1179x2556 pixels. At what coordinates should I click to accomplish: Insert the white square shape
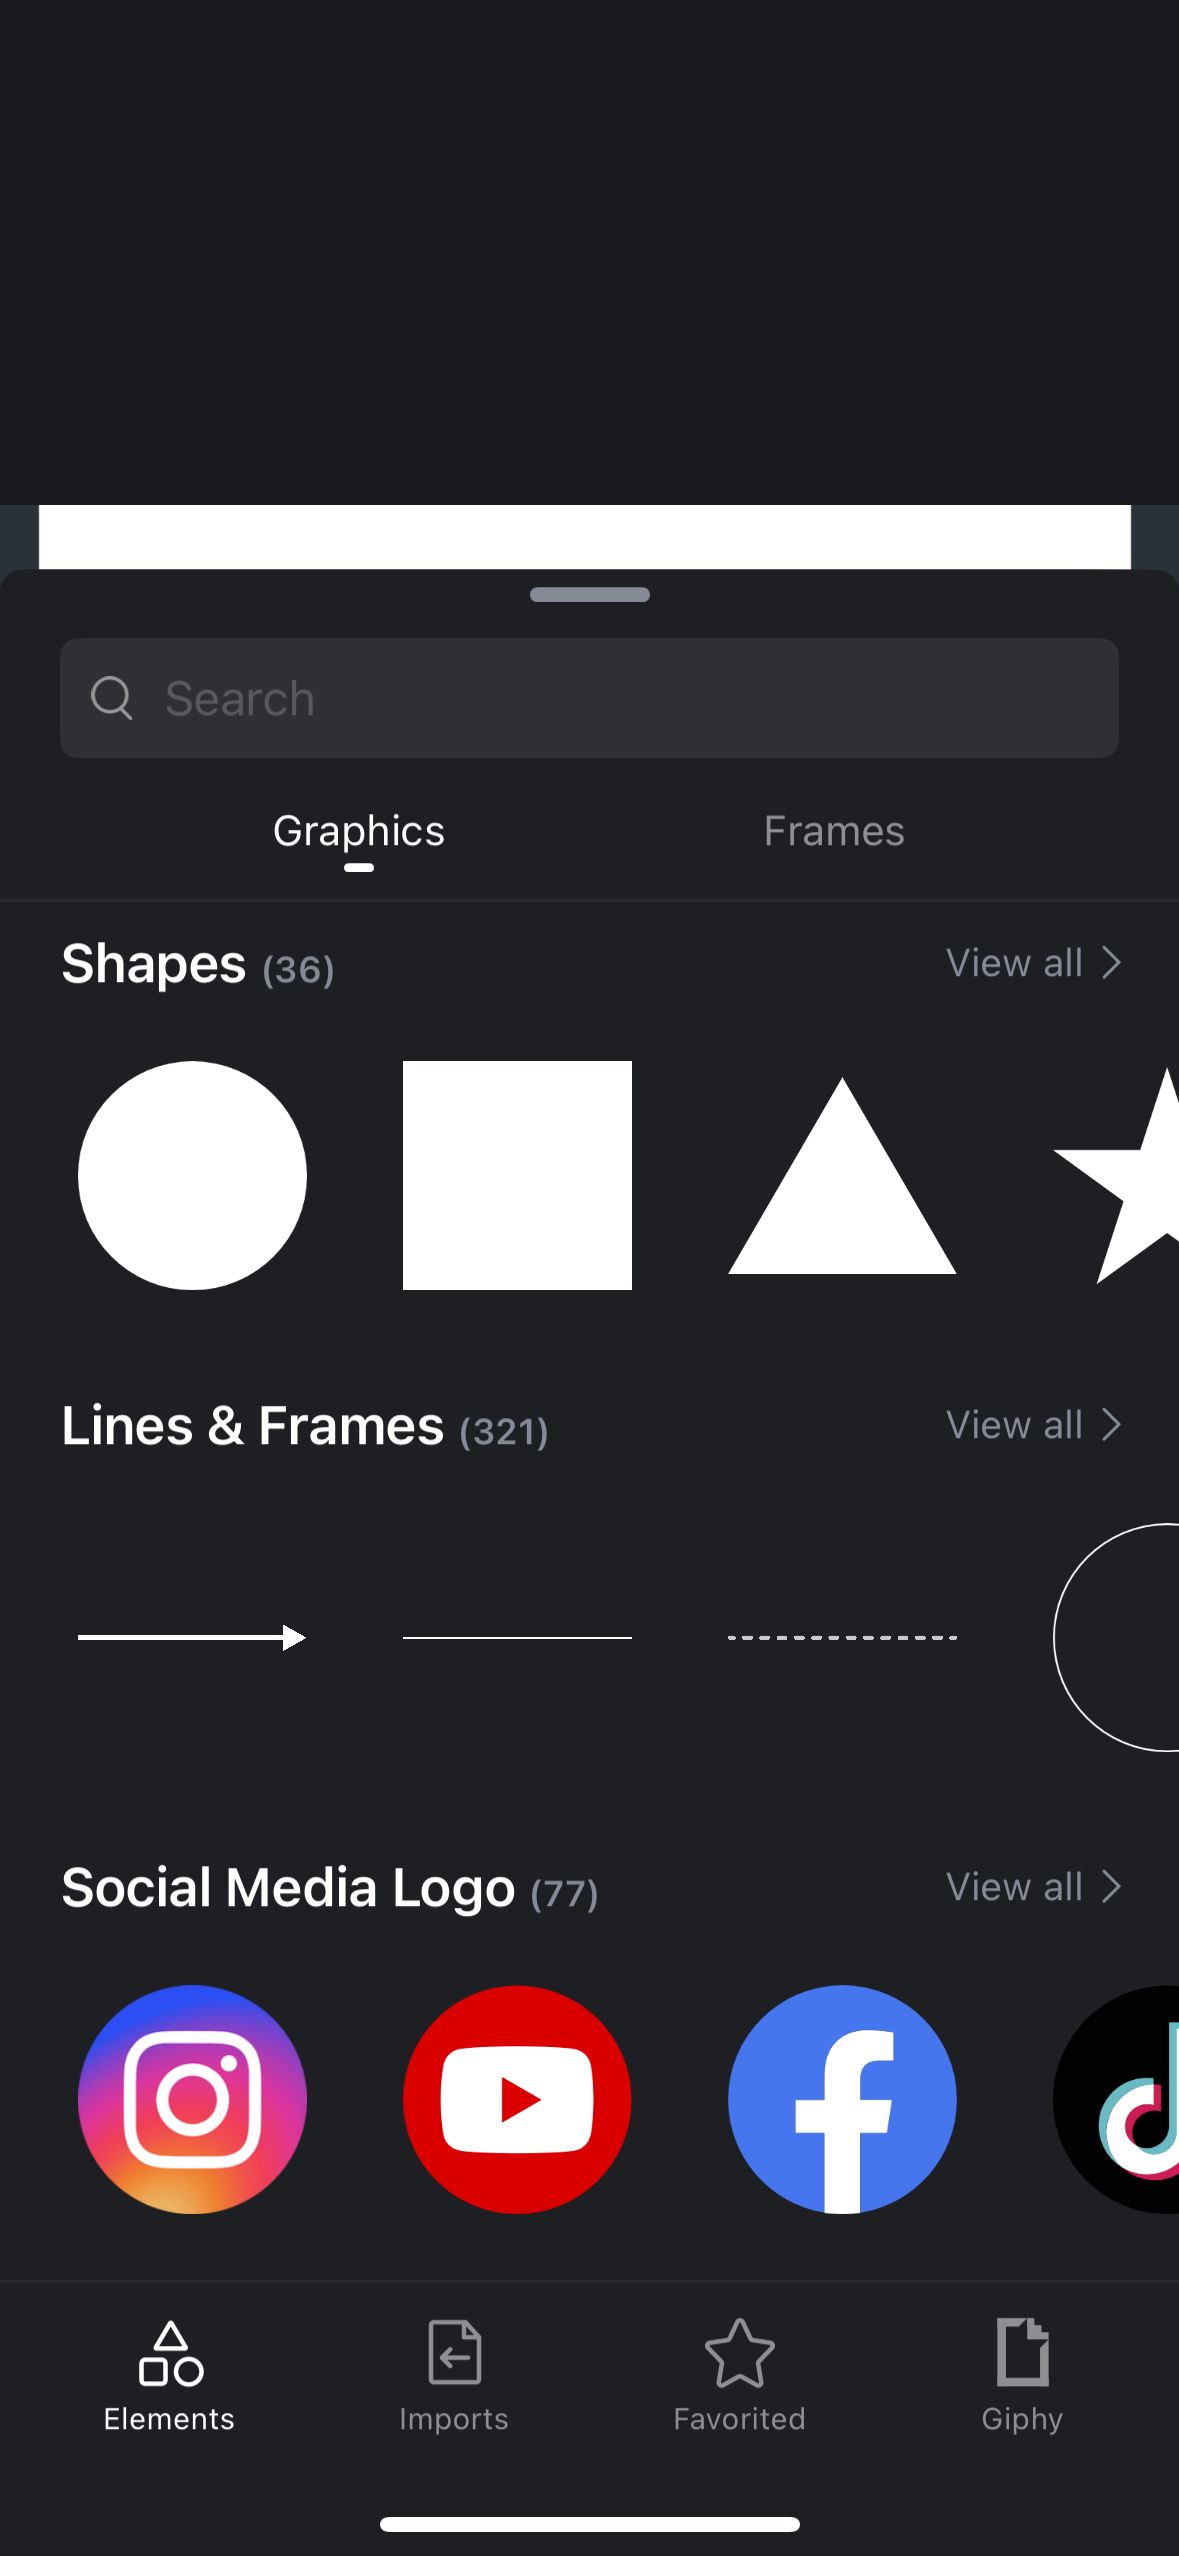coord(517,1175)
